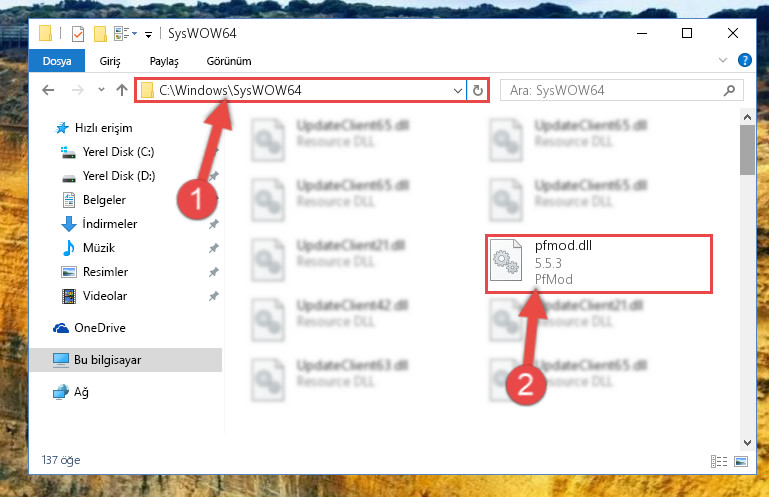This screenshot has width=769, height=497.
Task: Refresh the SysWOW64 folder view
Action: coord(478,90)
